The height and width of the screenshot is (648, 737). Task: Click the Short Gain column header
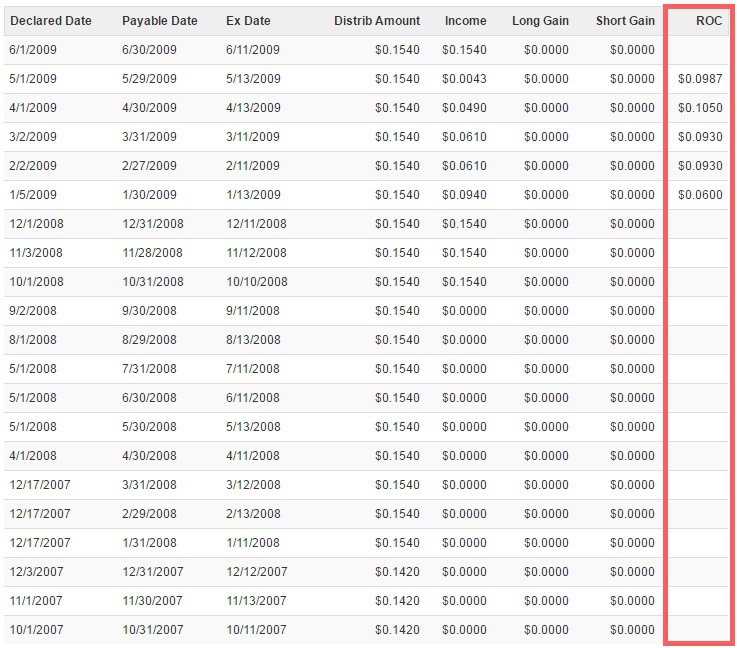point(625,21)
